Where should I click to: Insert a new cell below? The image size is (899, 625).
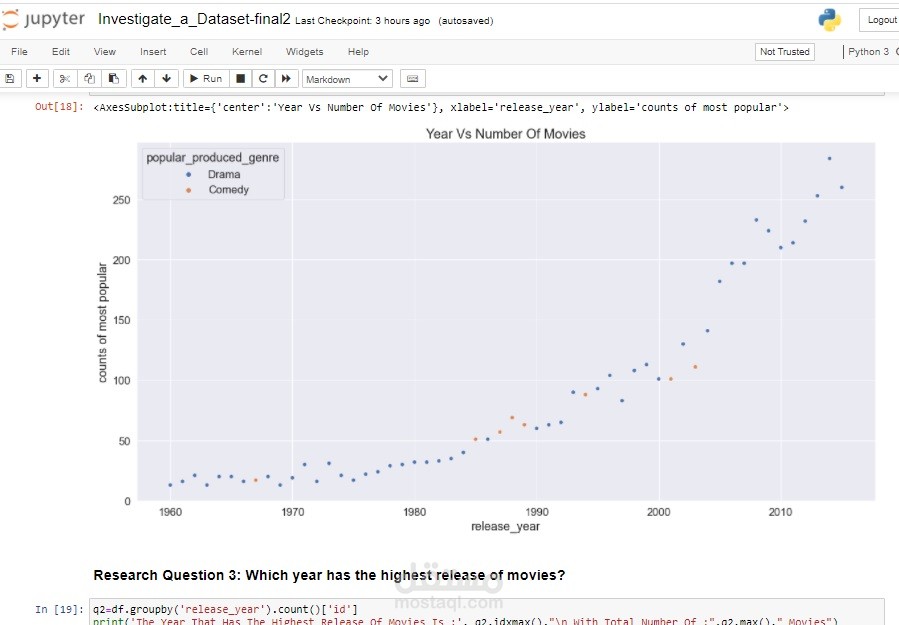tap(36, 78)
